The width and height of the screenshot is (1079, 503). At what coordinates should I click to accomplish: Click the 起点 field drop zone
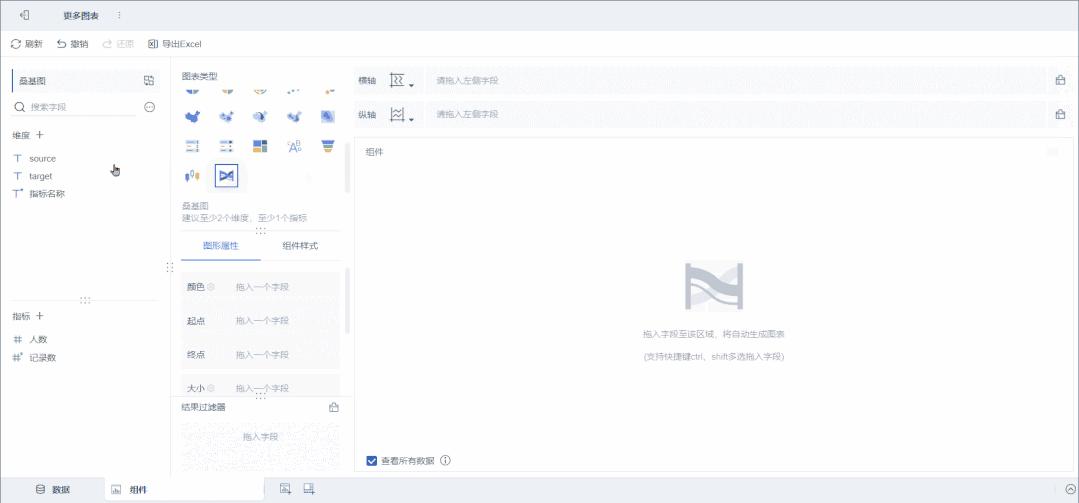pos(286,321)
